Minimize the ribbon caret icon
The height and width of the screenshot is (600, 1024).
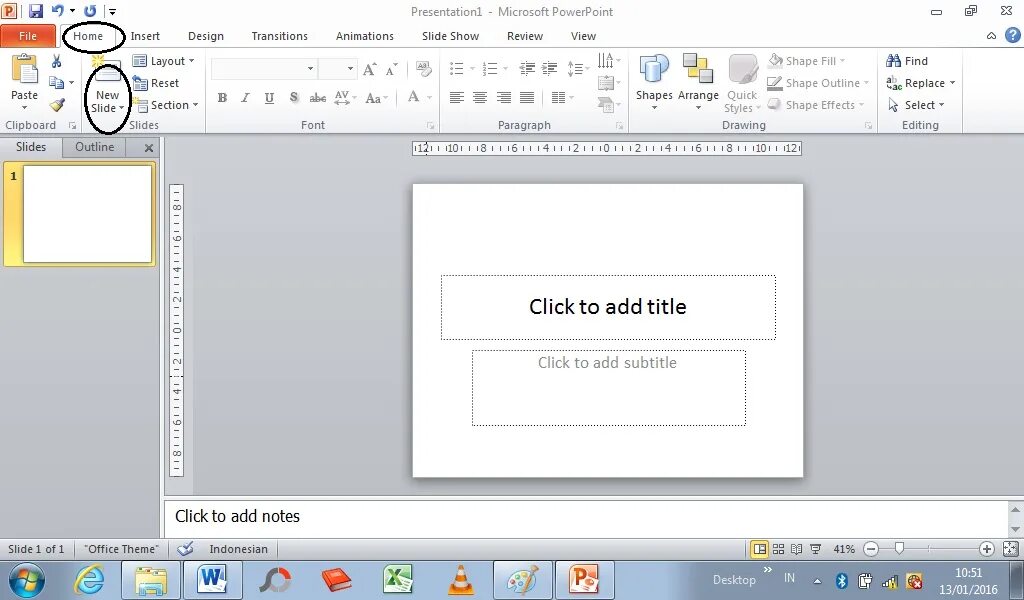991,36
